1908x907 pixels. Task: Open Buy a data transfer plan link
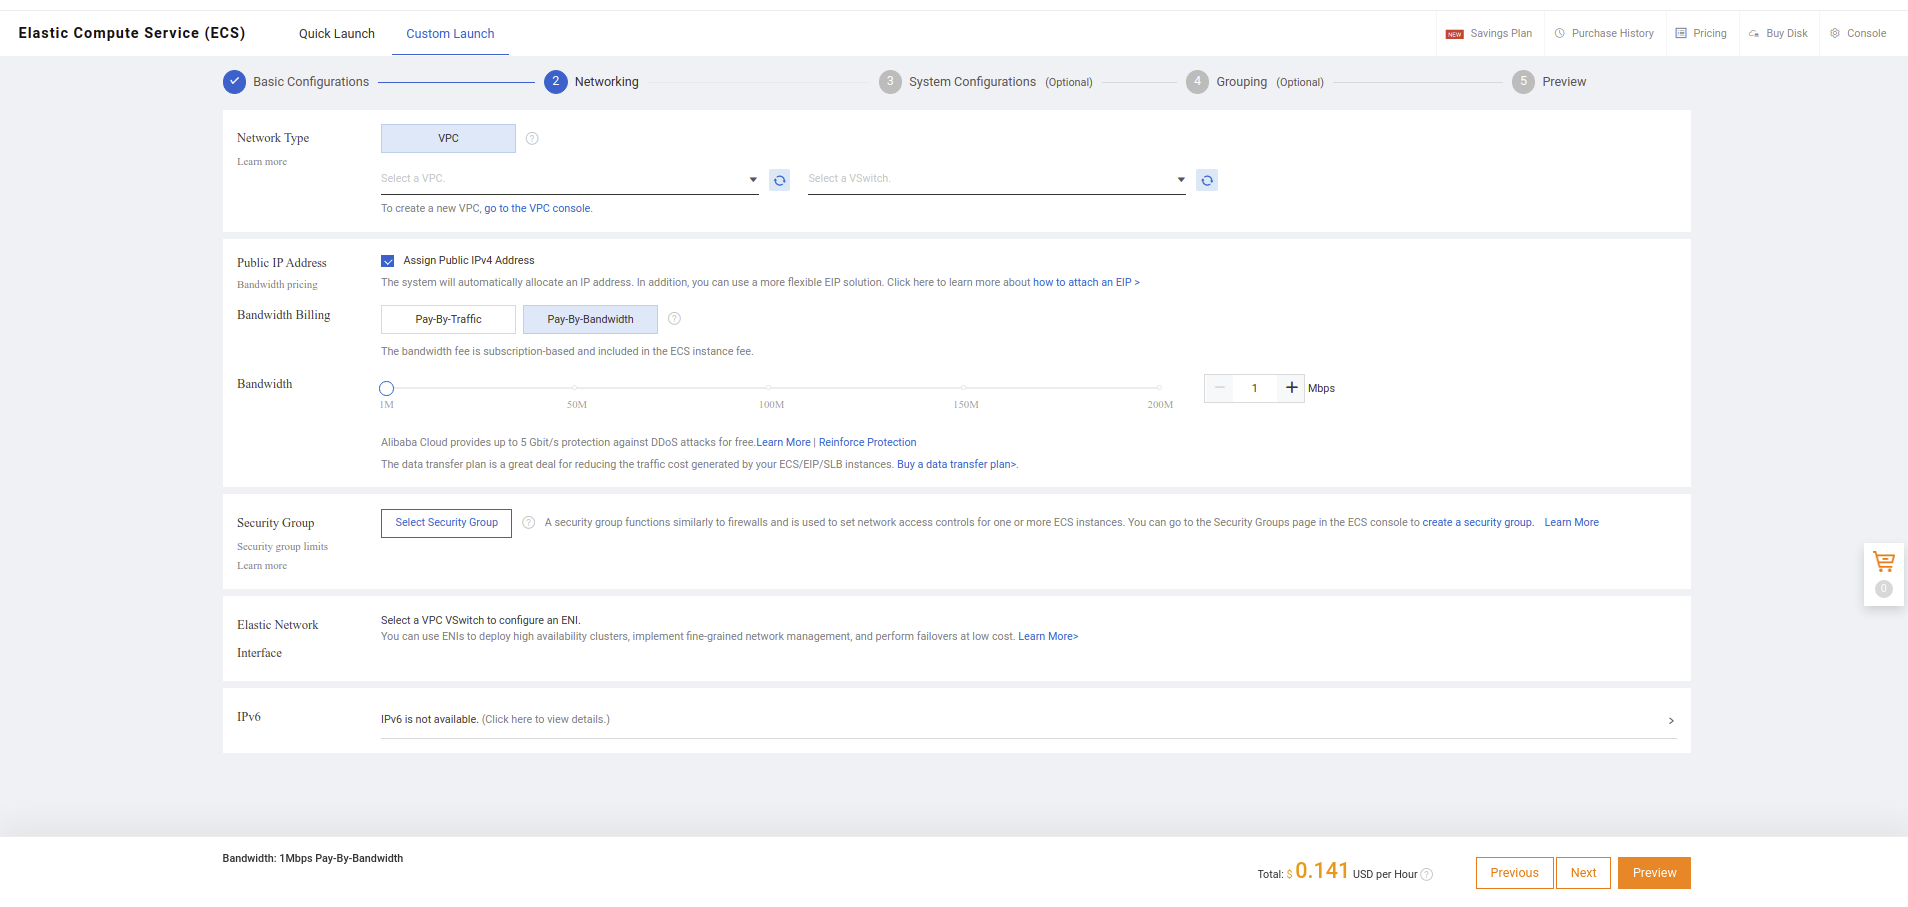tap(956, 465)
